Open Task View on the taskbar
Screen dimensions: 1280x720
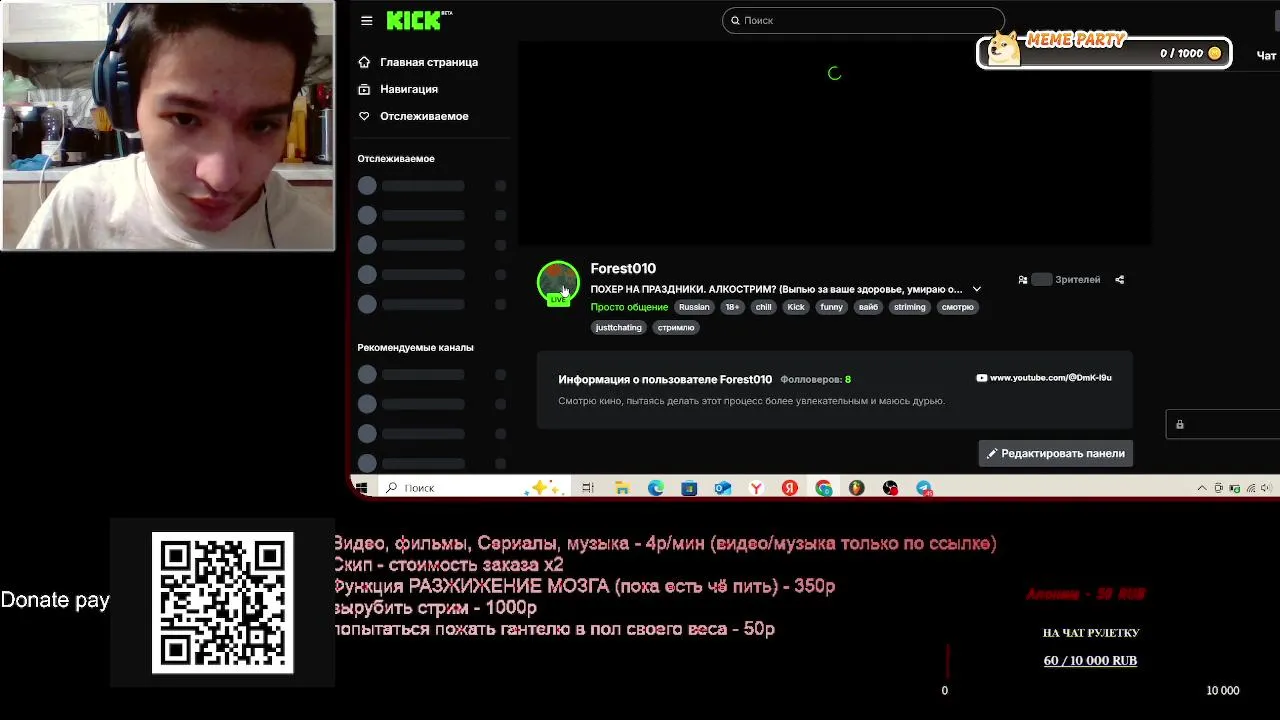point(588,487)
